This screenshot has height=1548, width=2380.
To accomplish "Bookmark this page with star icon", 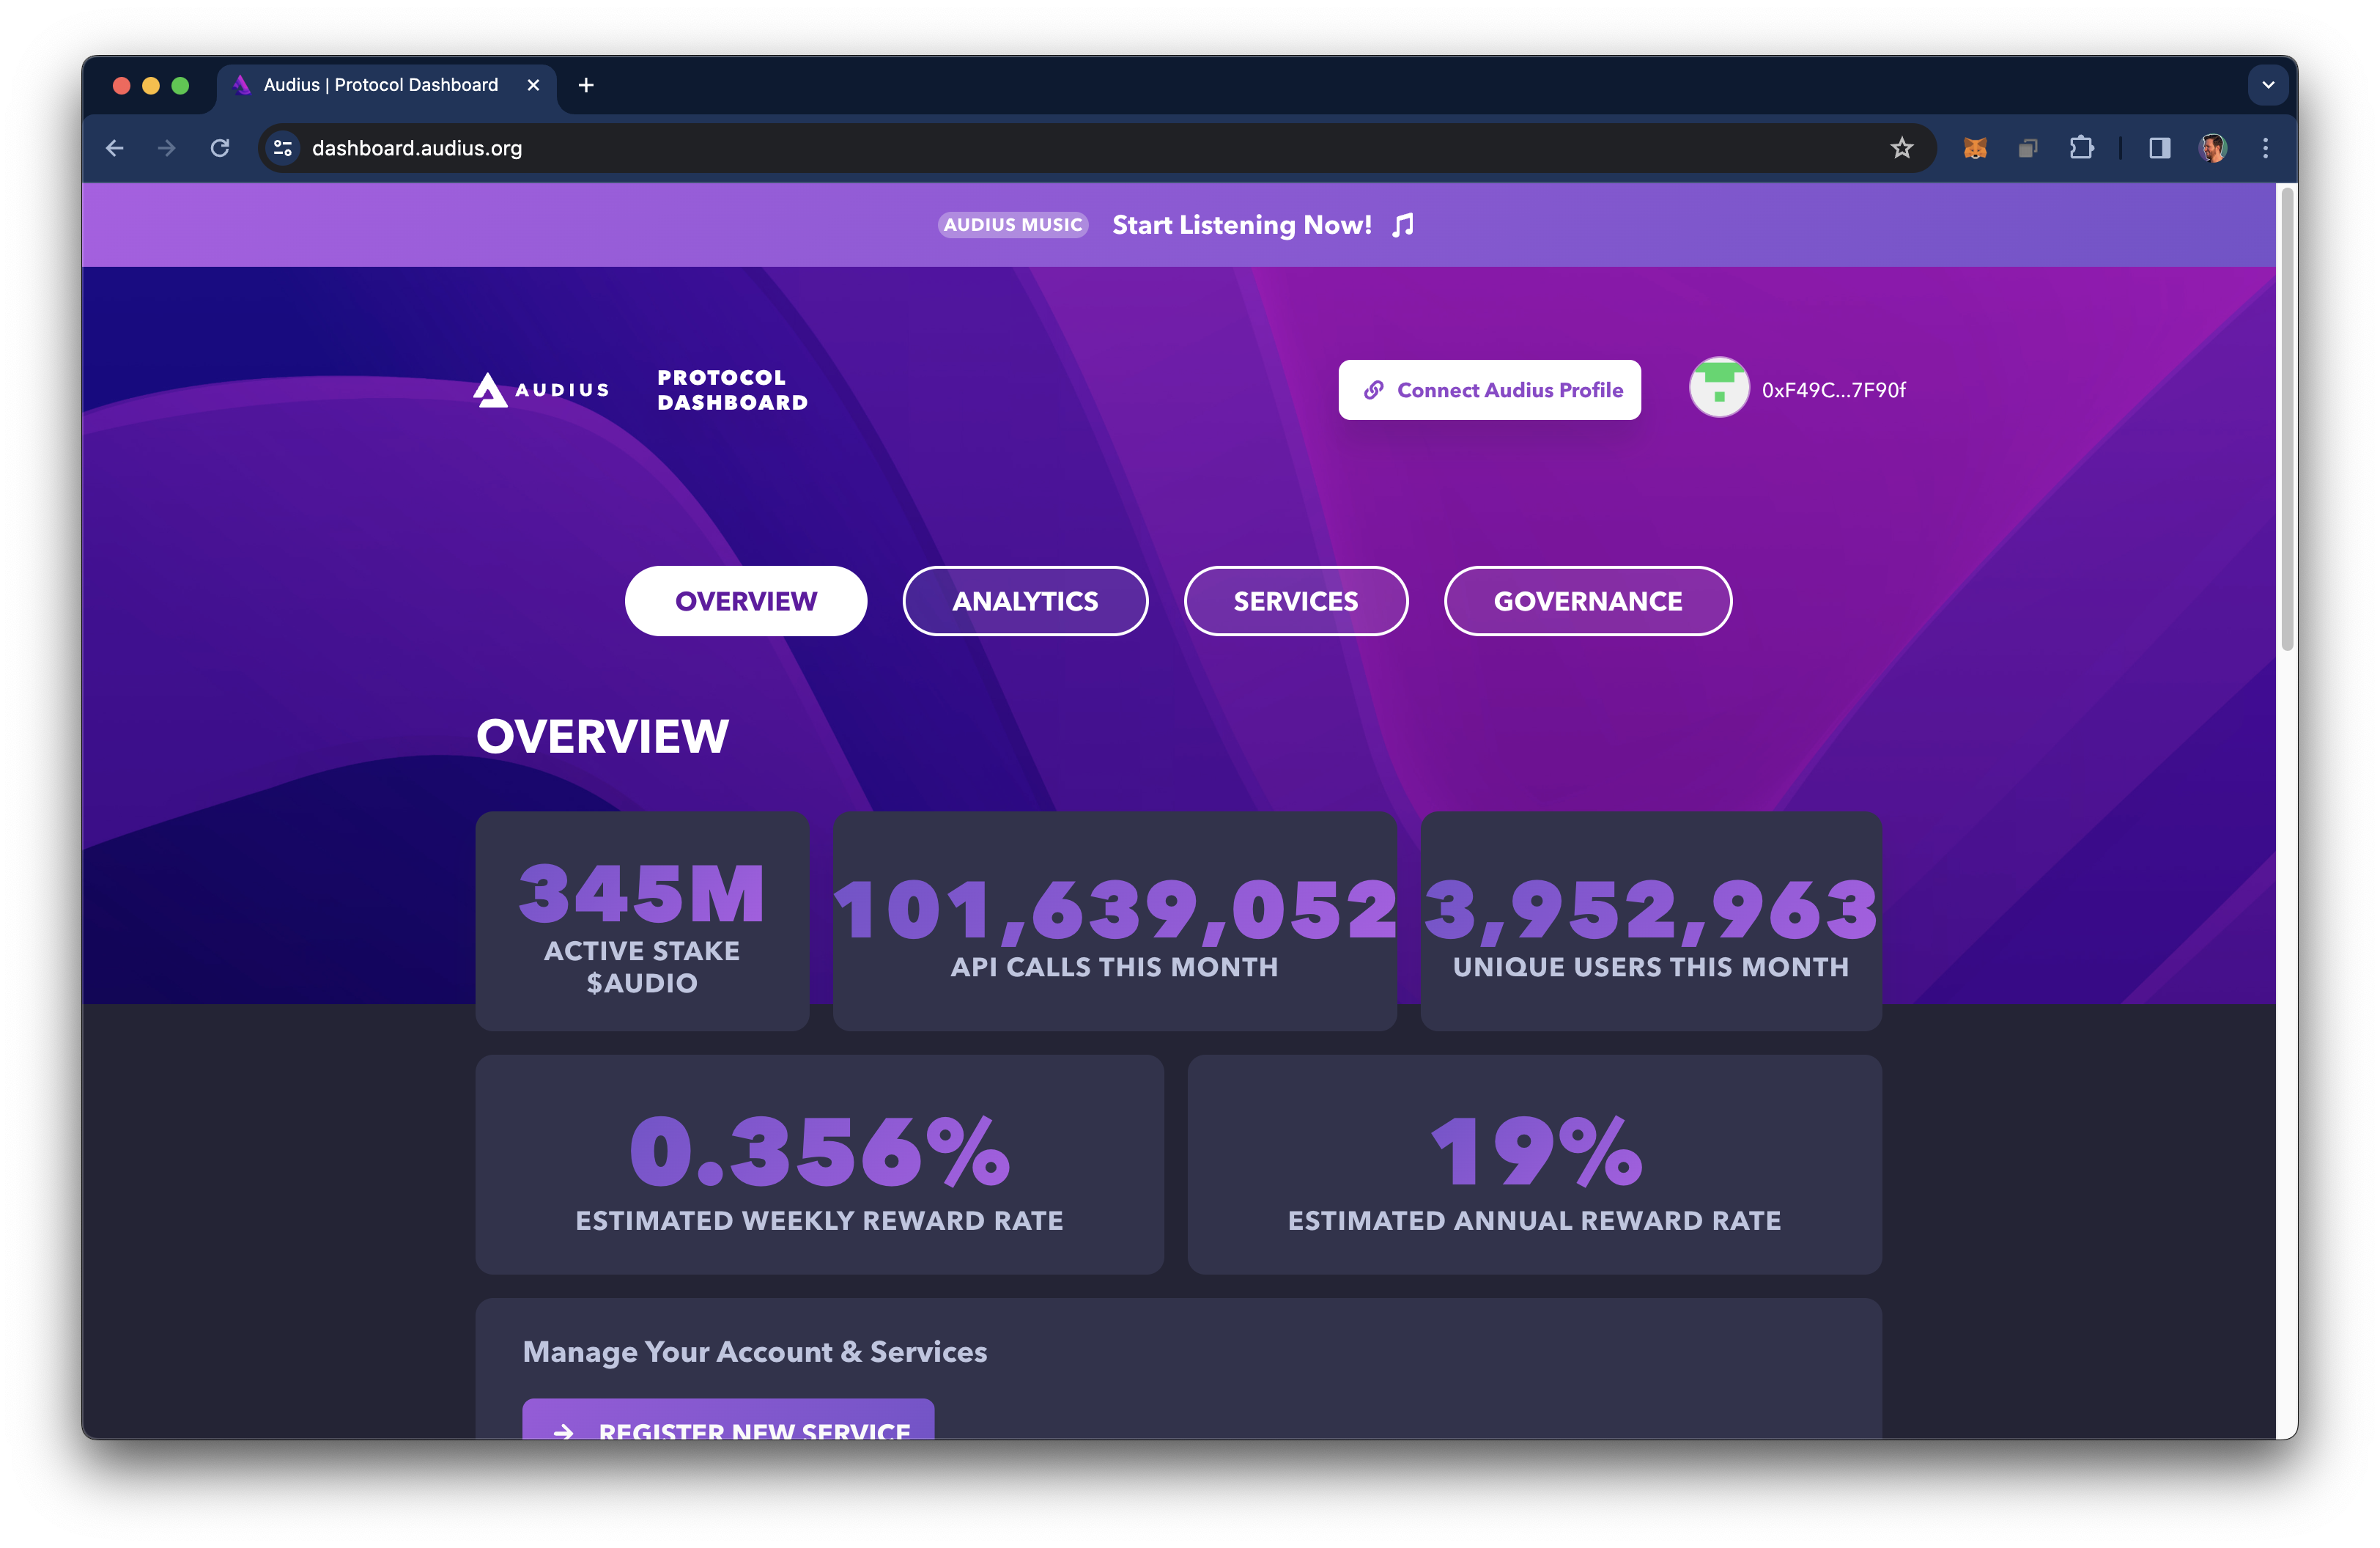I will 1901,148.
